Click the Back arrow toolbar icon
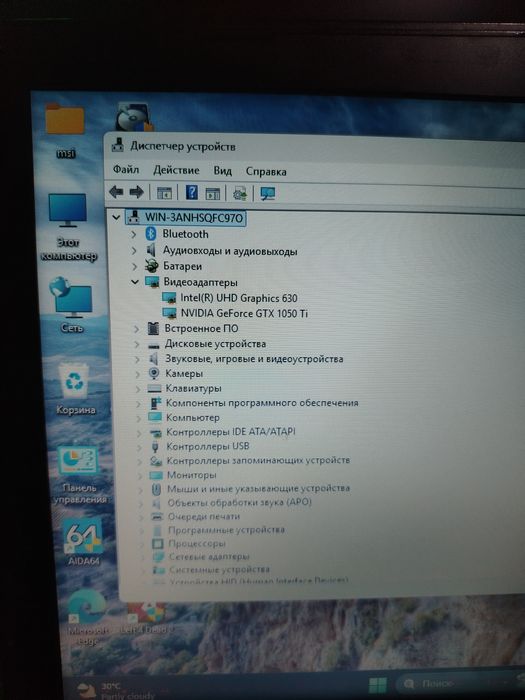Viewport: 525px width, 700px height. click(x=116, y=192)
